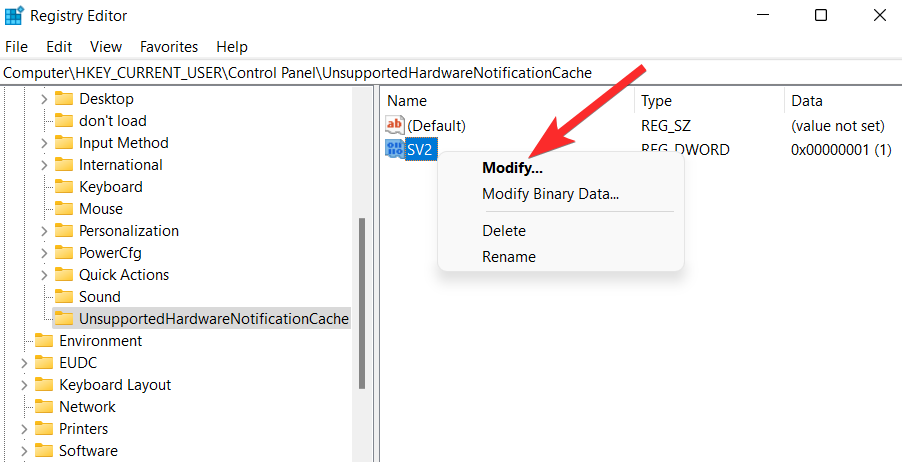Select the Sound folder icon
This screenshot has height=462, width=902.
64,297
